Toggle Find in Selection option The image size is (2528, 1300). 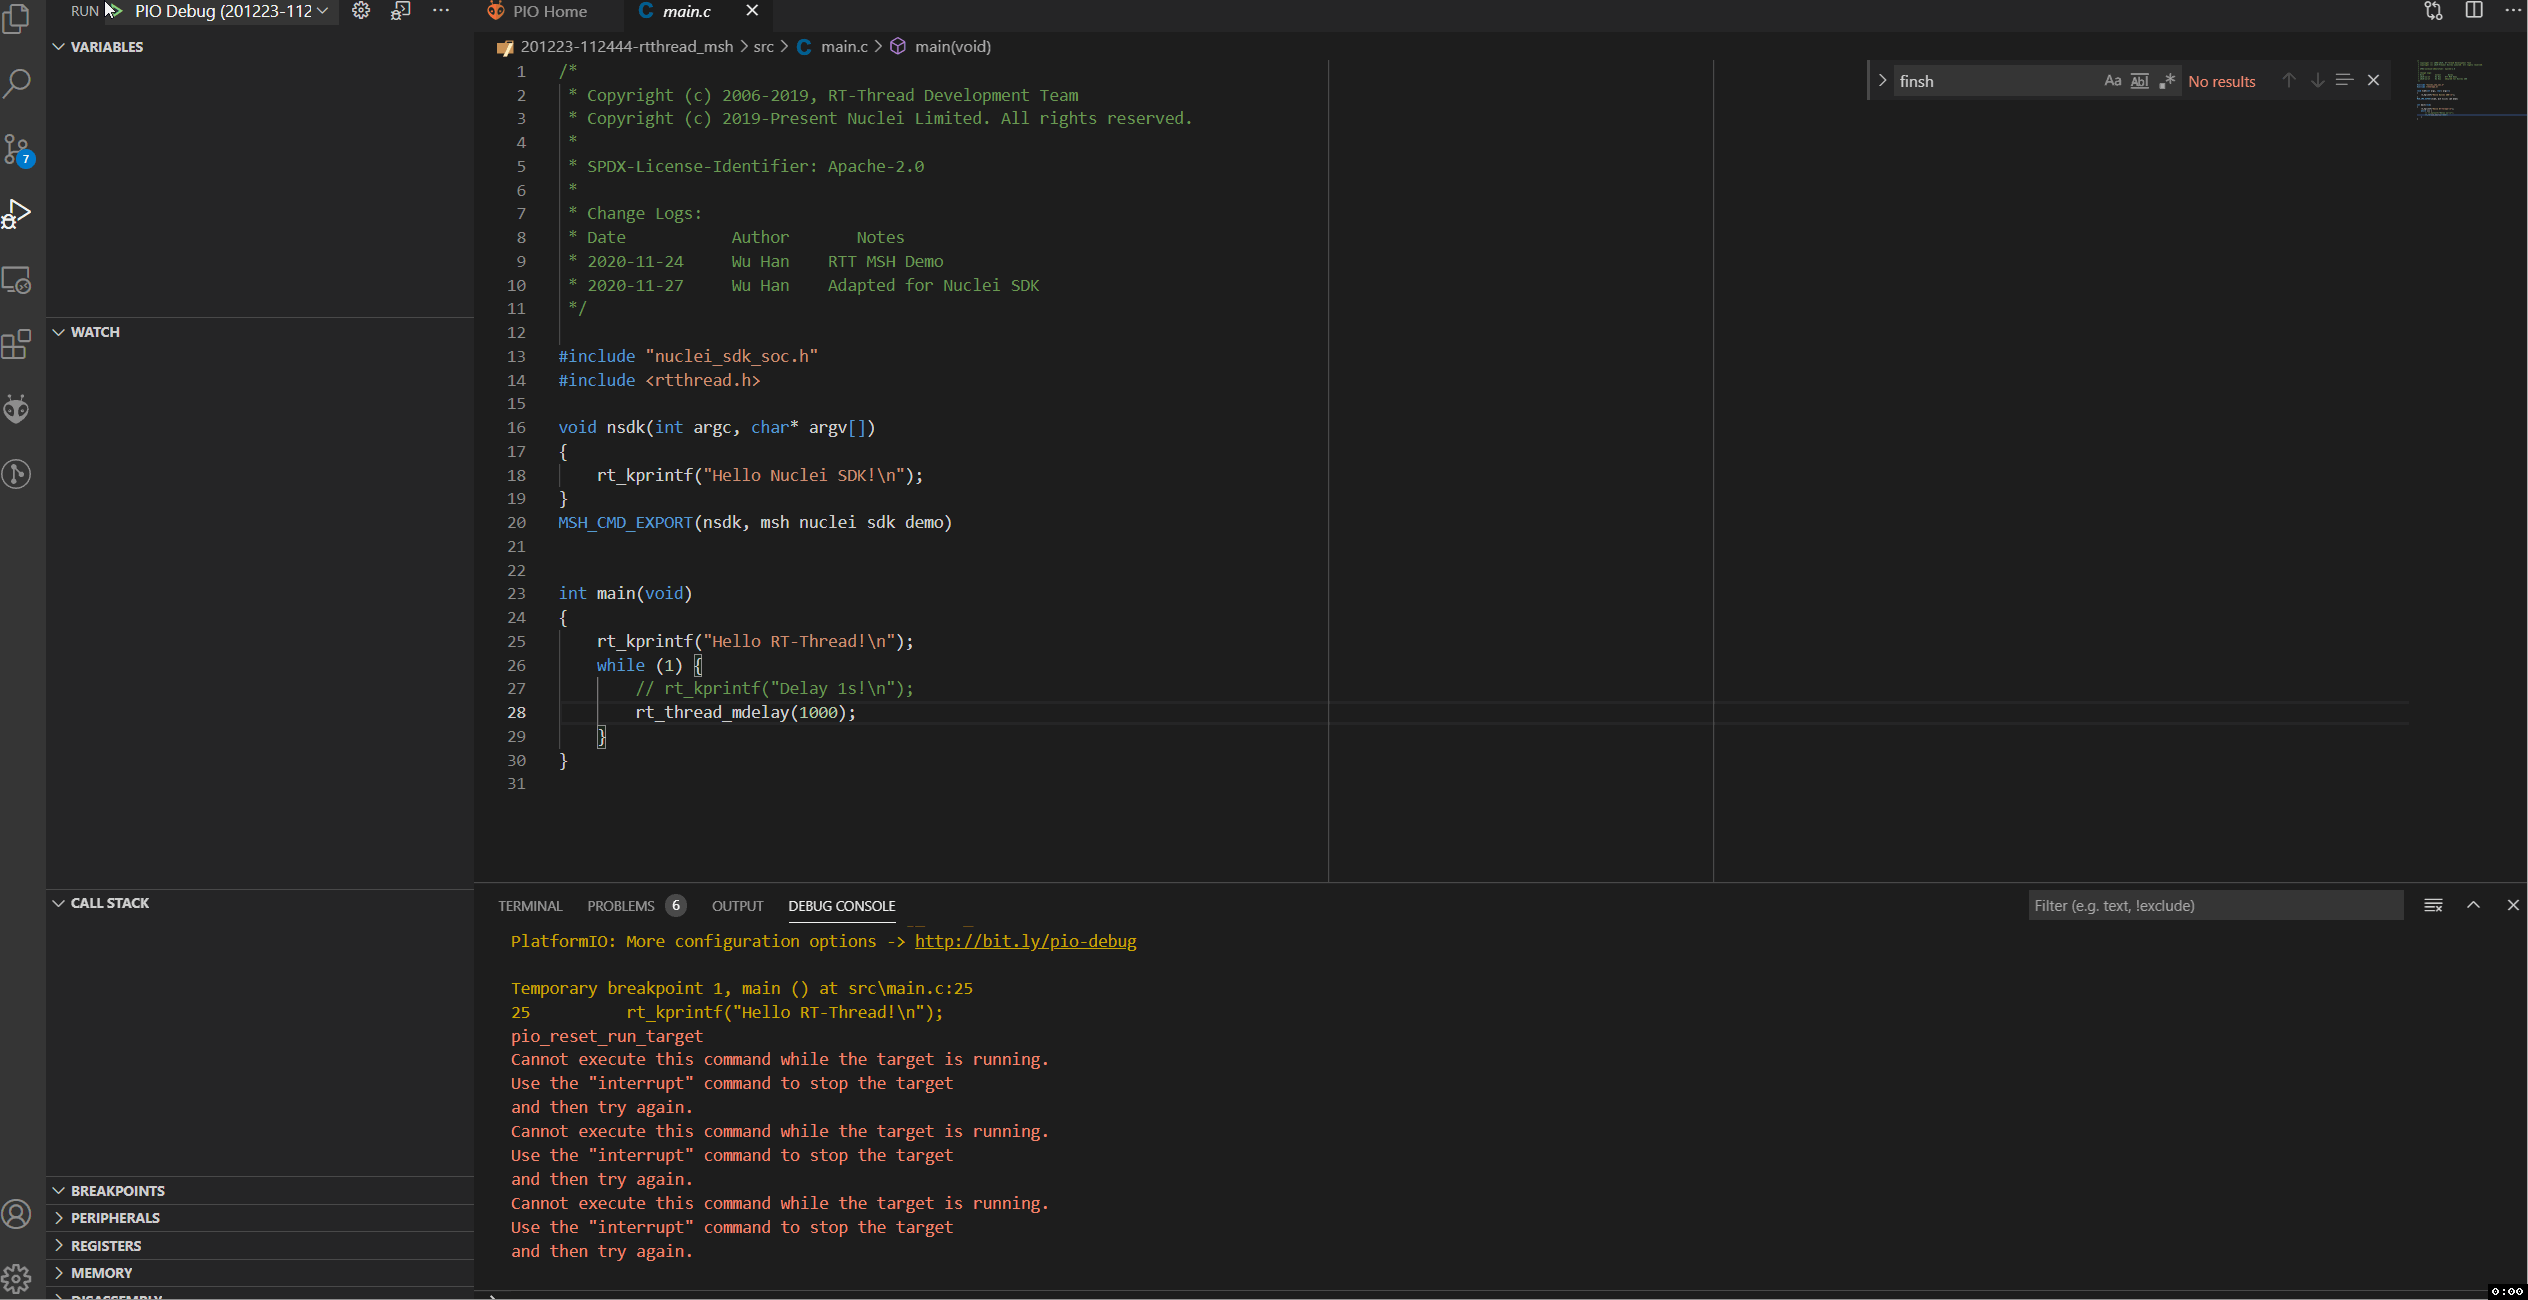tap(2344, 81)
